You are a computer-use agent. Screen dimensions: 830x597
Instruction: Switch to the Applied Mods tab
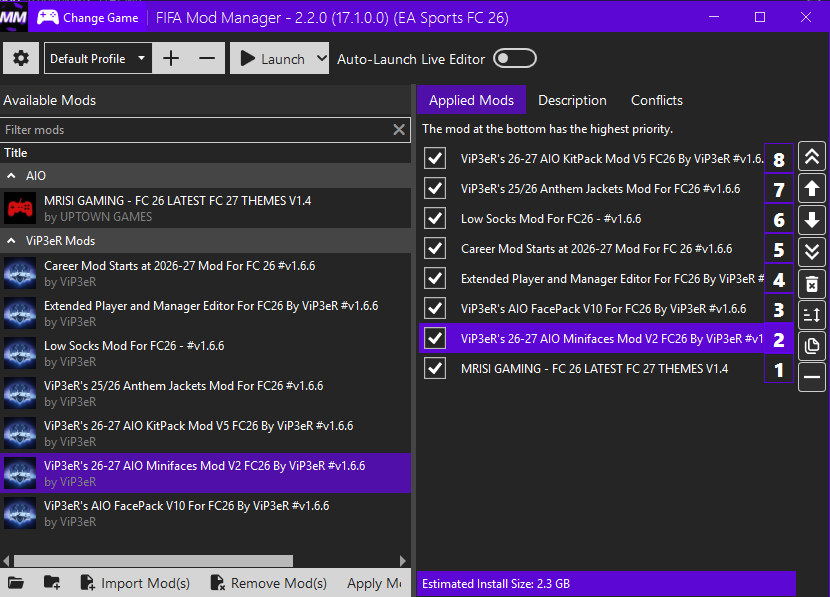(471, 100)
